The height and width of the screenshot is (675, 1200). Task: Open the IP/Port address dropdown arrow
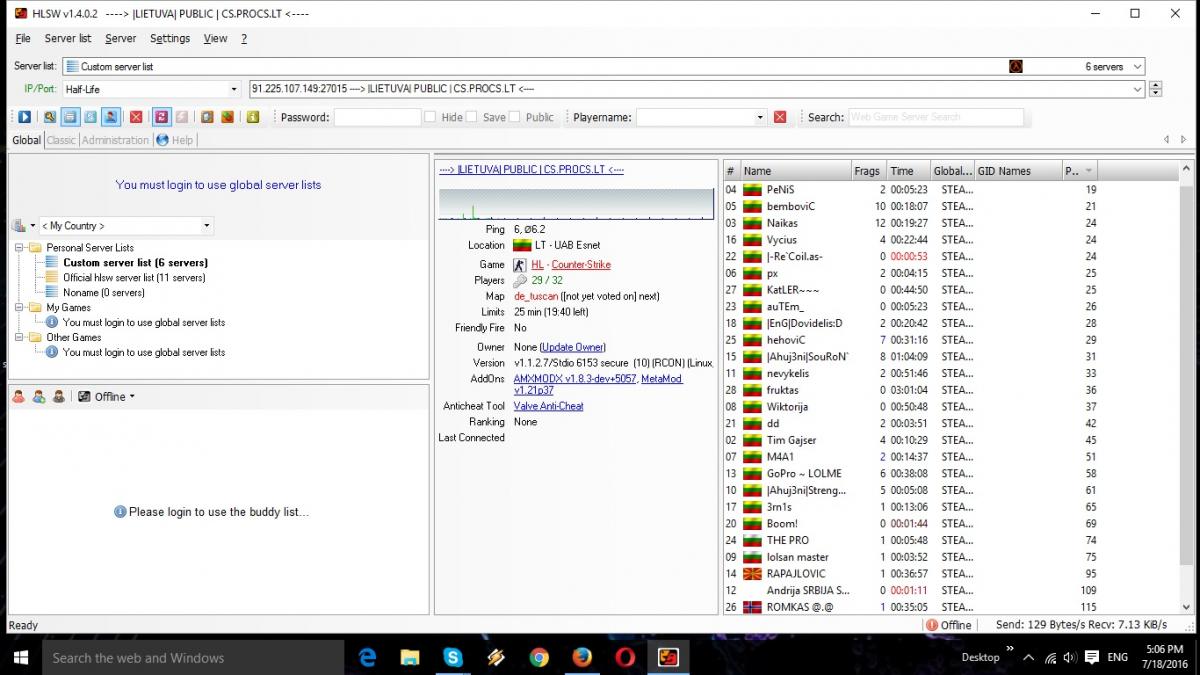(1137, 89)
